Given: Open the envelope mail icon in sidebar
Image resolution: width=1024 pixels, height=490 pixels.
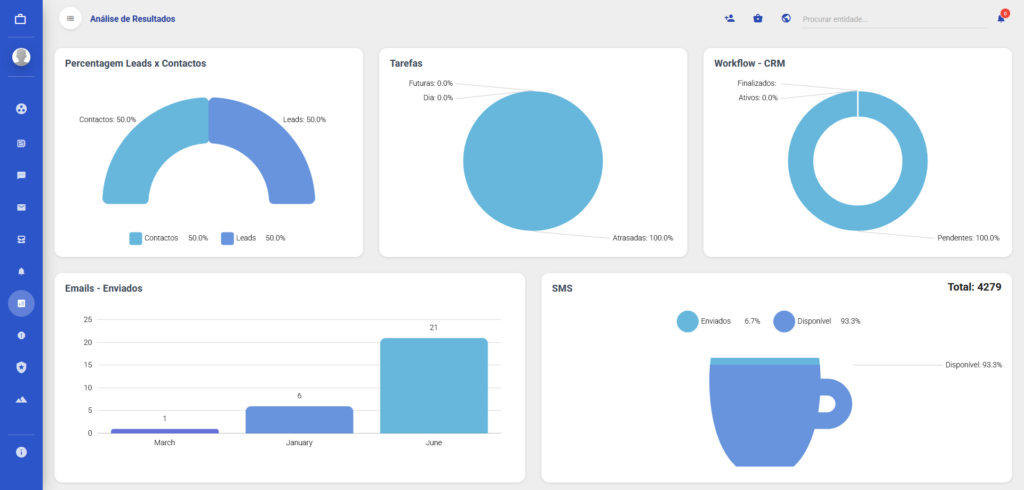Looking at the screenshot, I should (21, 207).
